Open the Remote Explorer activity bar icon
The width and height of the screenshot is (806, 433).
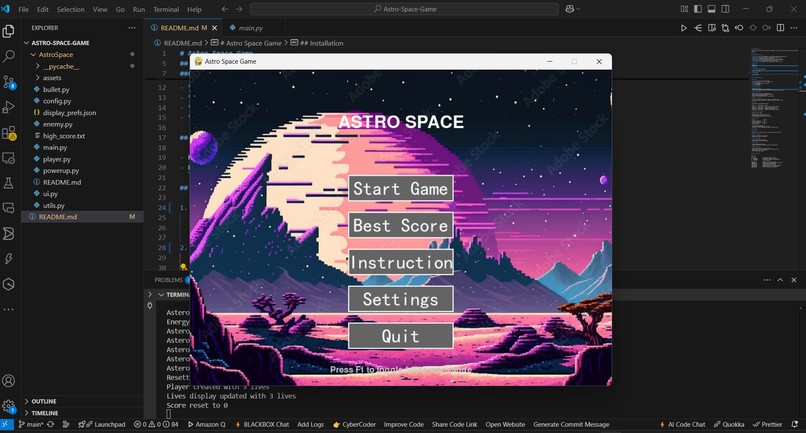tap(8, 158)
